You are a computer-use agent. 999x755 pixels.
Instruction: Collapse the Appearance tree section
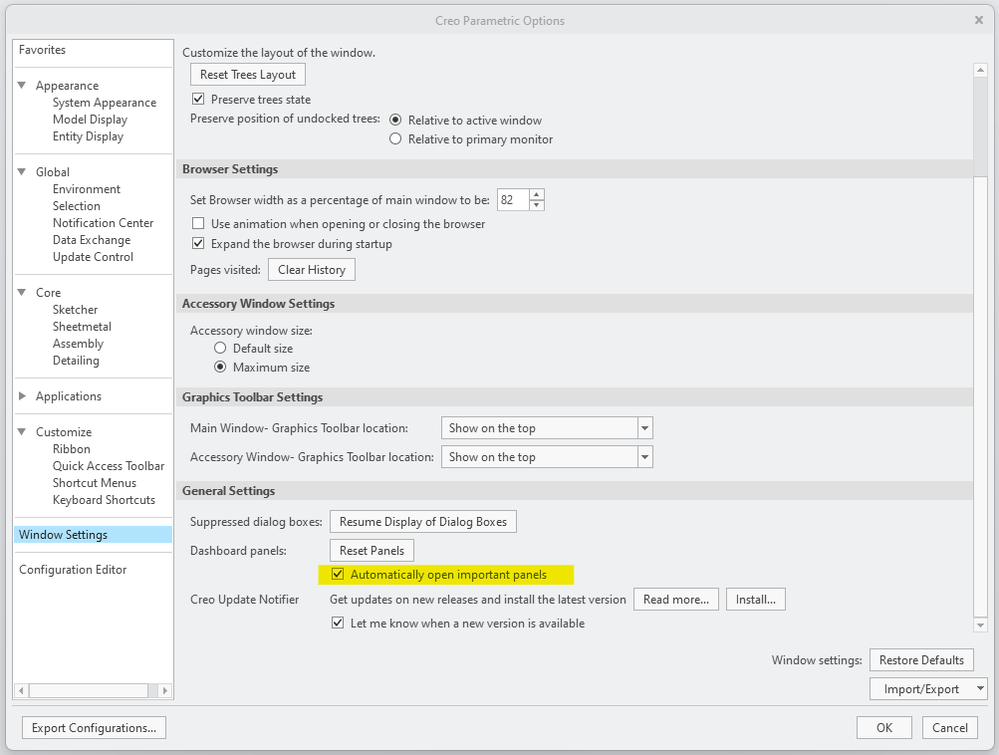coord(23,86)
